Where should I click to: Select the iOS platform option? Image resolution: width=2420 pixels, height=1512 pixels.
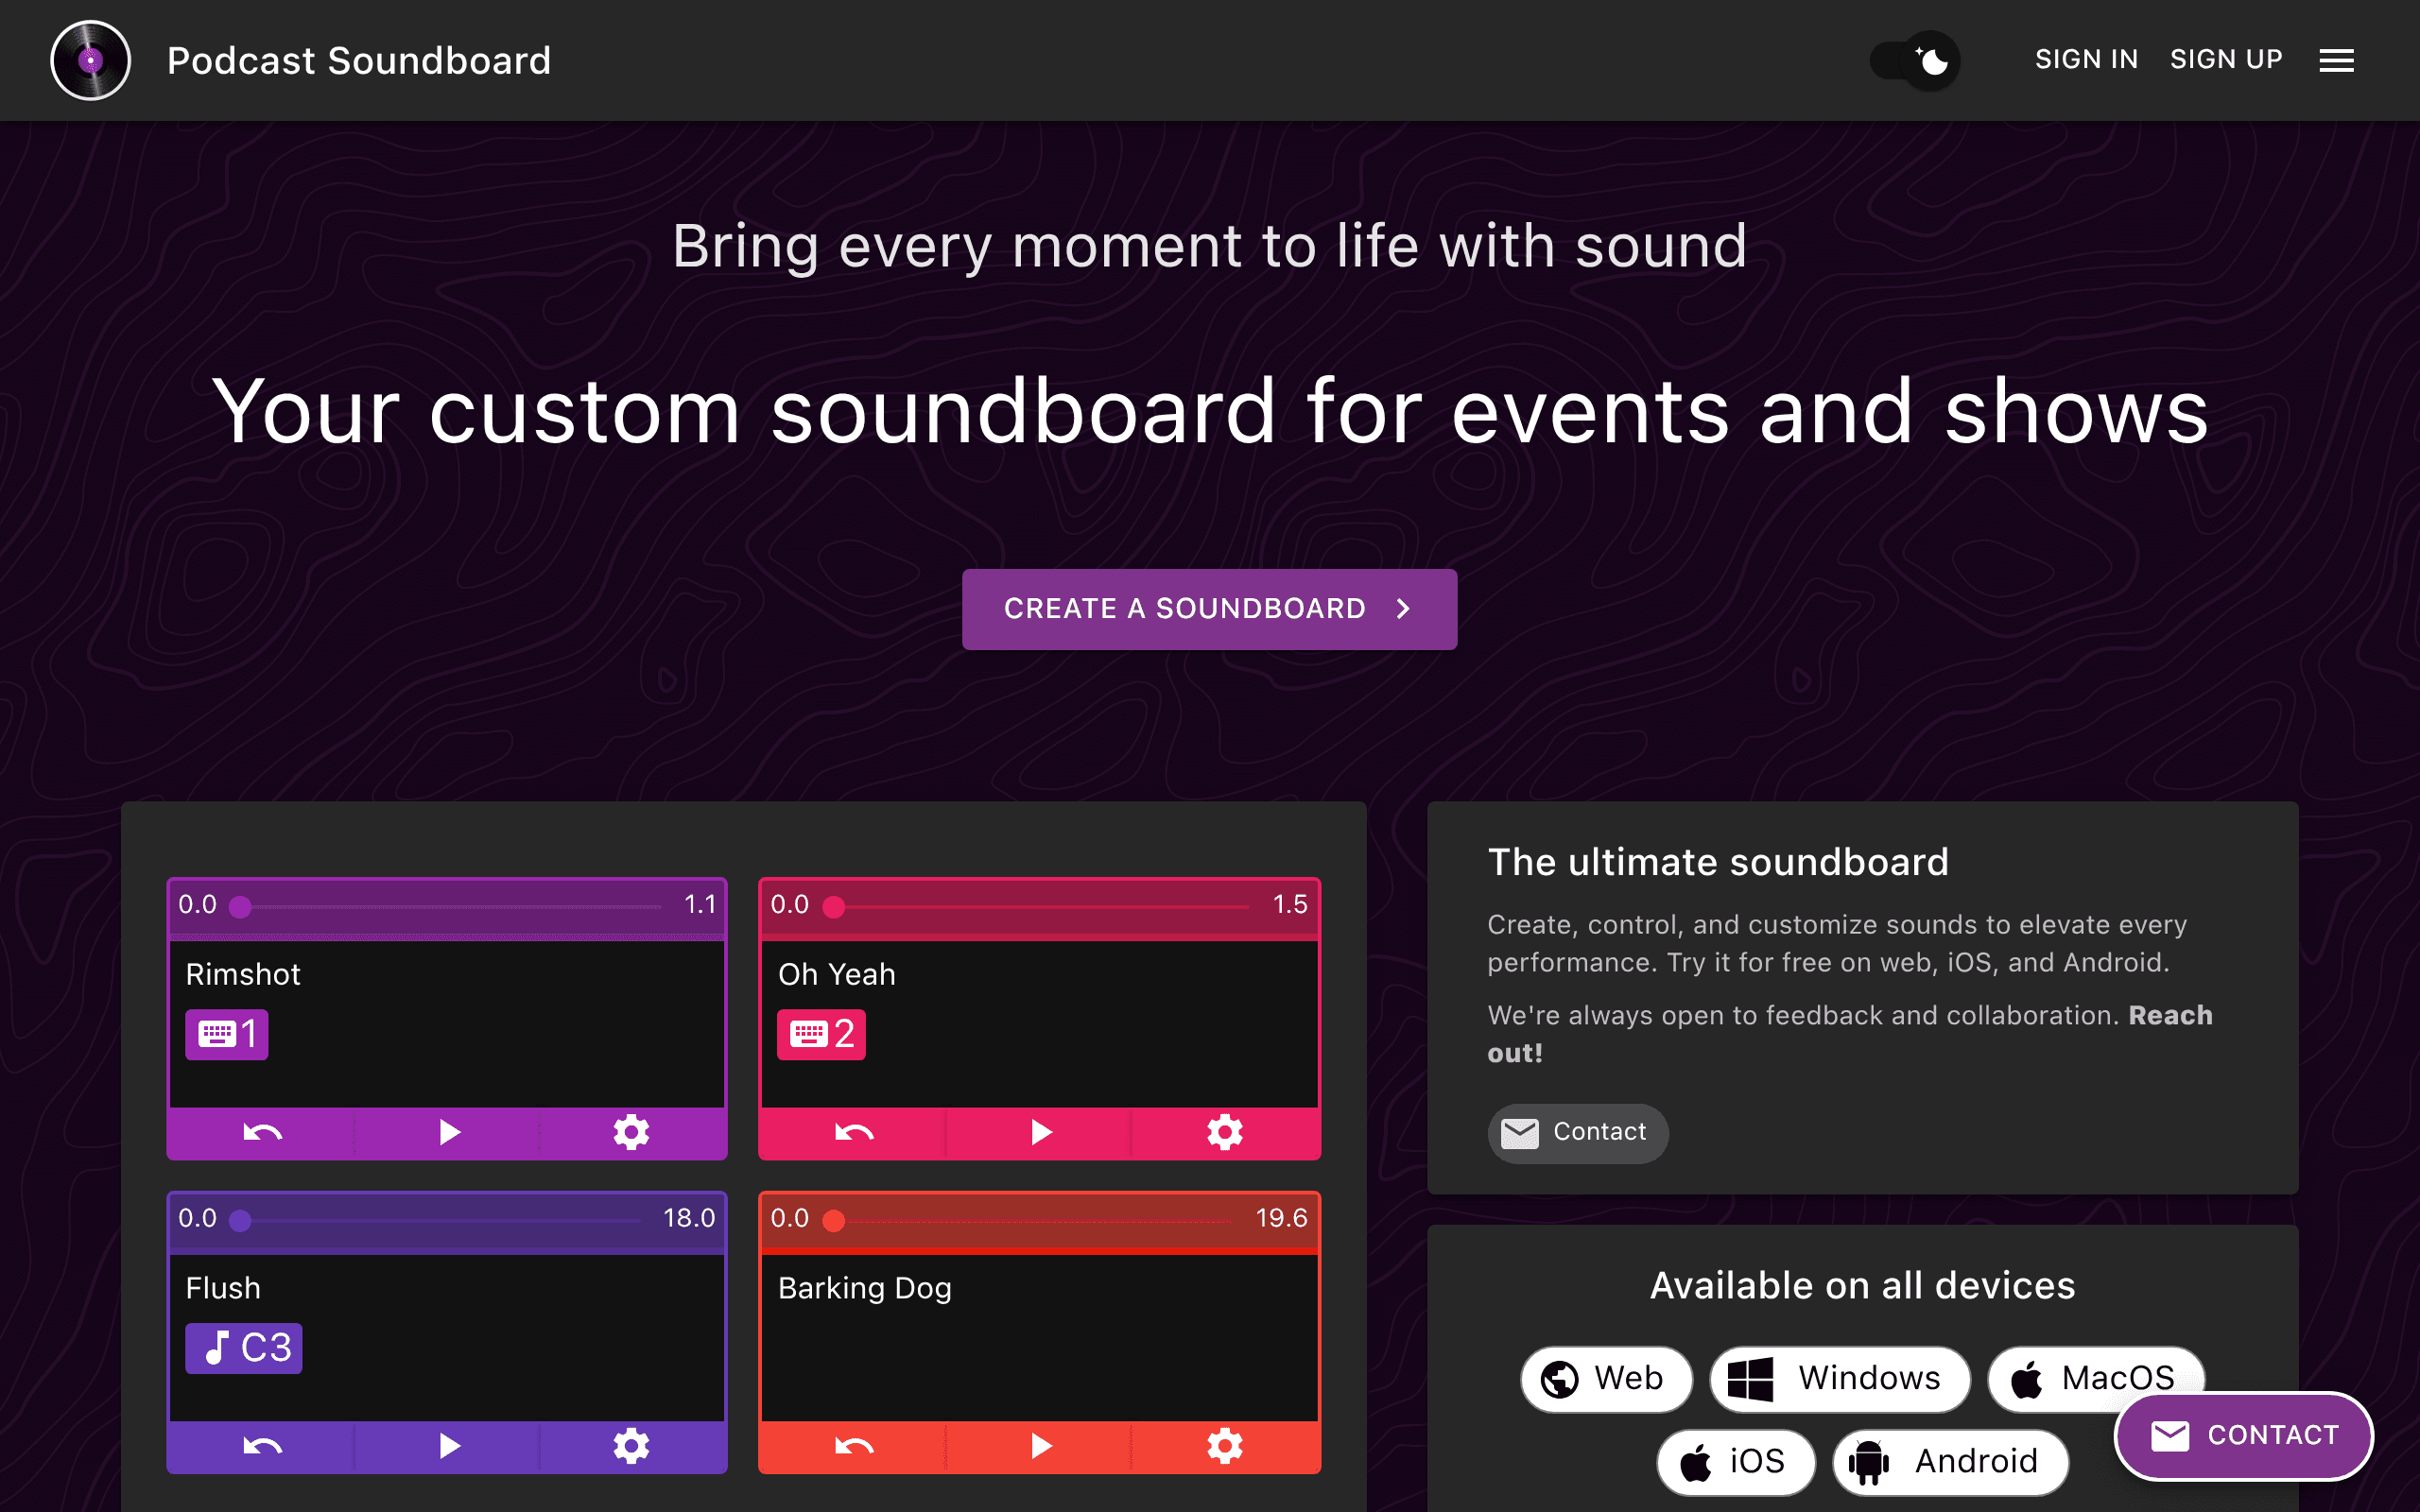click(x=1736, y=1461)
